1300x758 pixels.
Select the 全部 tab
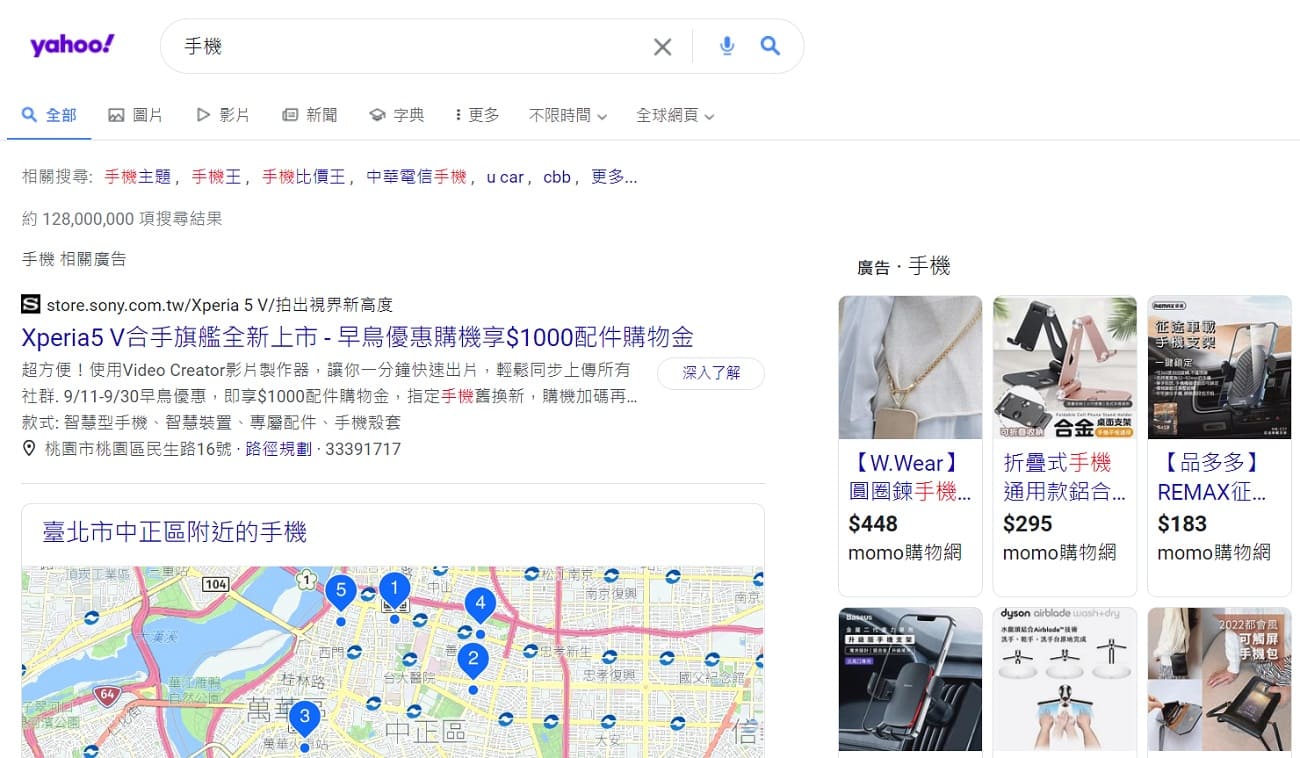(x=49, y=115)
